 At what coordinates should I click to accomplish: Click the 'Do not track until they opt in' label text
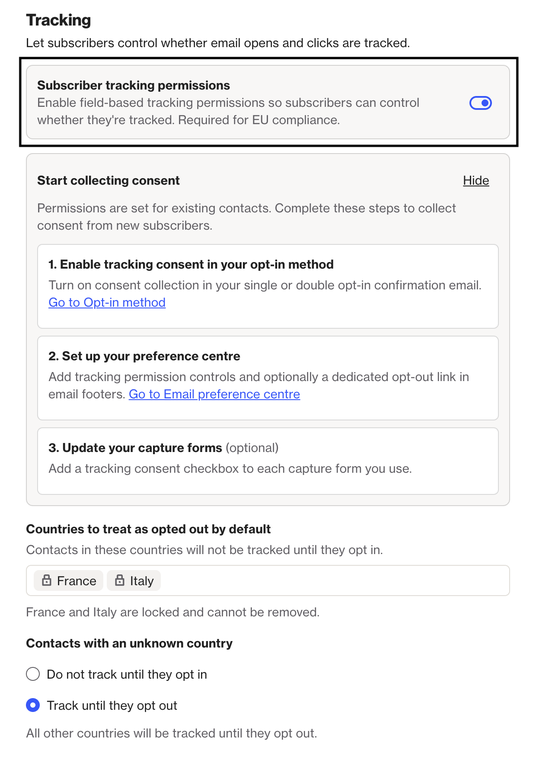[127, 674]
